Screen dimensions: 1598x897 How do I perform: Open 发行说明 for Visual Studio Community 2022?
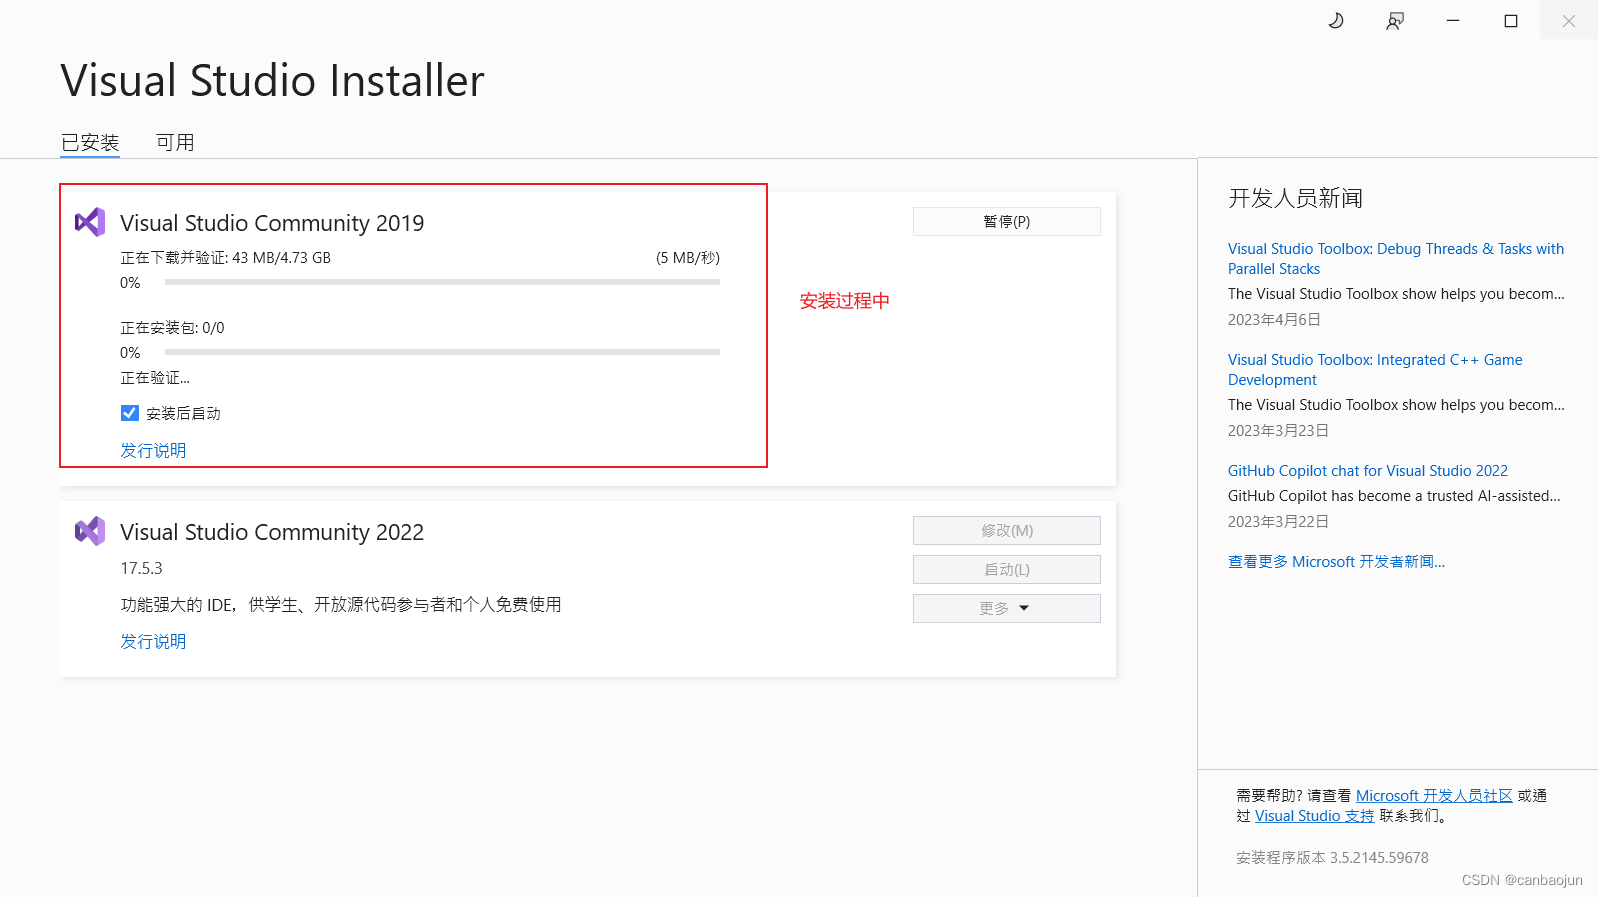tap(153, 641)
